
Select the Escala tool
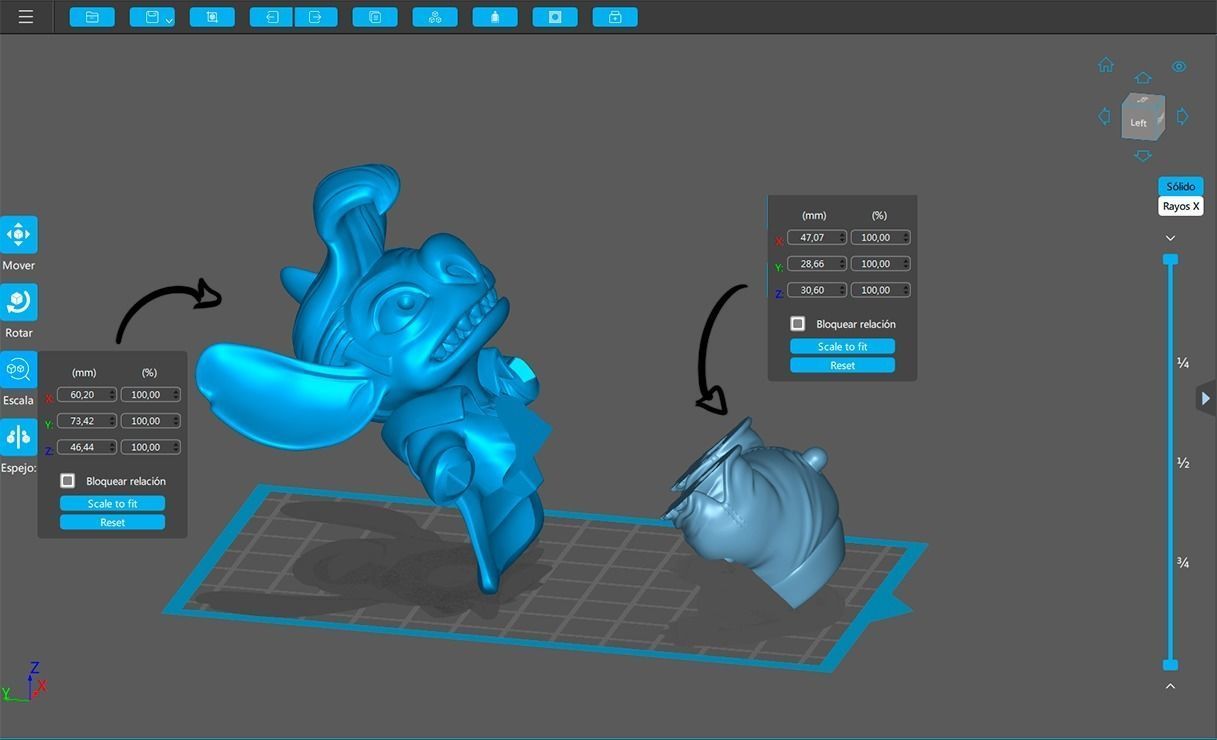19,370
